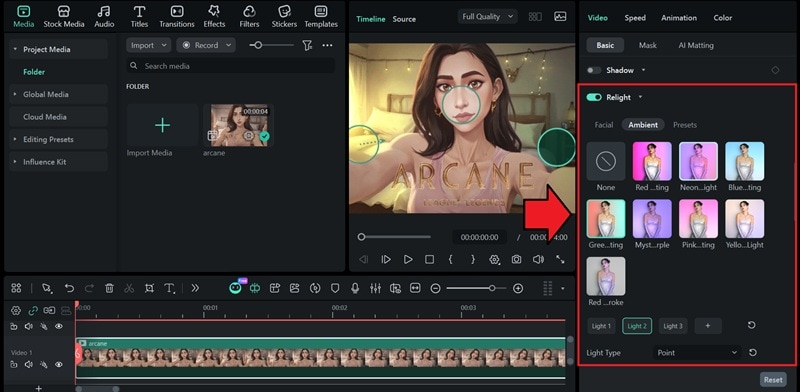Hide the Video 1 track with eye icon
This screenshot has width=800, height=392.
[59, 364]
